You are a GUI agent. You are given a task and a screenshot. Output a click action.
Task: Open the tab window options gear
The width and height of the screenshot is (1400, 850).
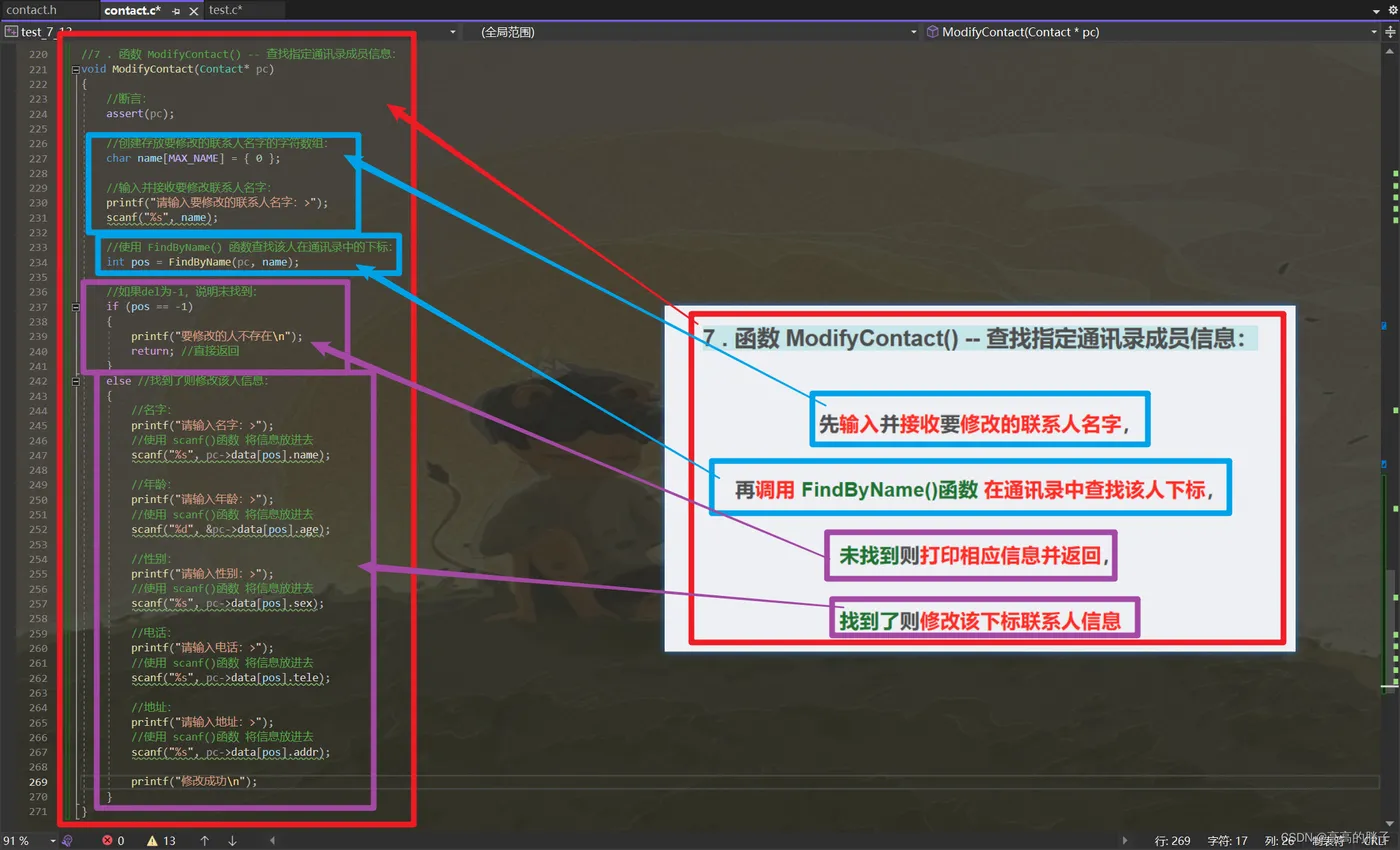pos(1392,10)
